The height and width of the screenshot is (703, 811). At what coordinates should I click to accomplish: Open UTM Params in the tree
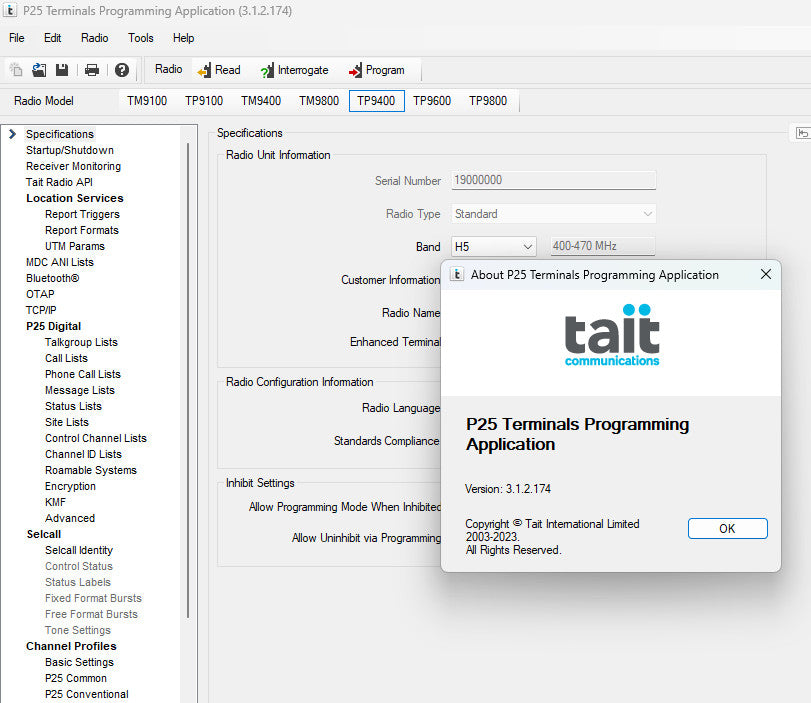[74, 246]
